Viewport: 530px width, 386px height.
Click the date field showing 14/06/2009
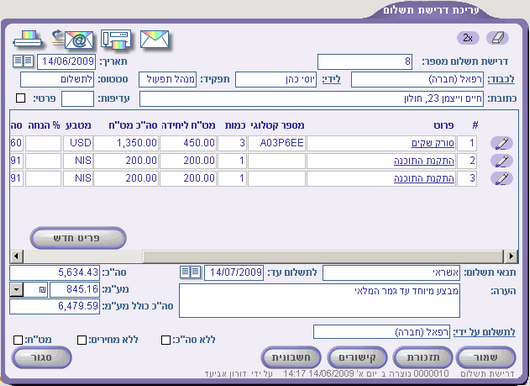point(66,62)
